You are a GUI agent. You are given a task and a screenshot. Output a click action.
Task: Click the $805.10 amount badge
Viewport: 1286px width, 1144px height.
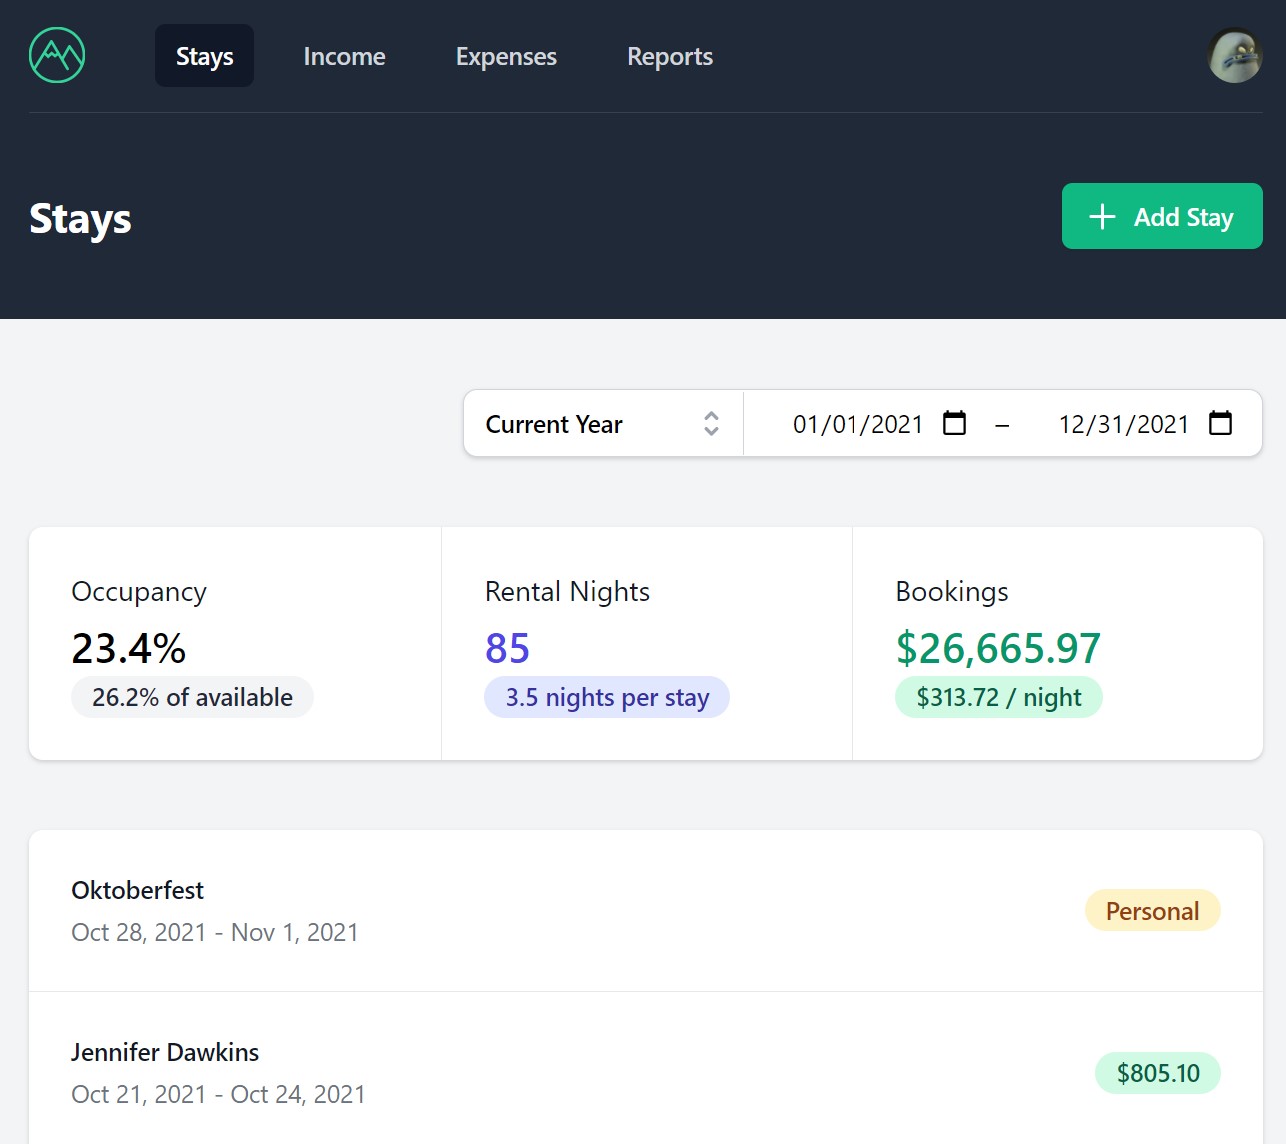(x=1157, y=1073)
